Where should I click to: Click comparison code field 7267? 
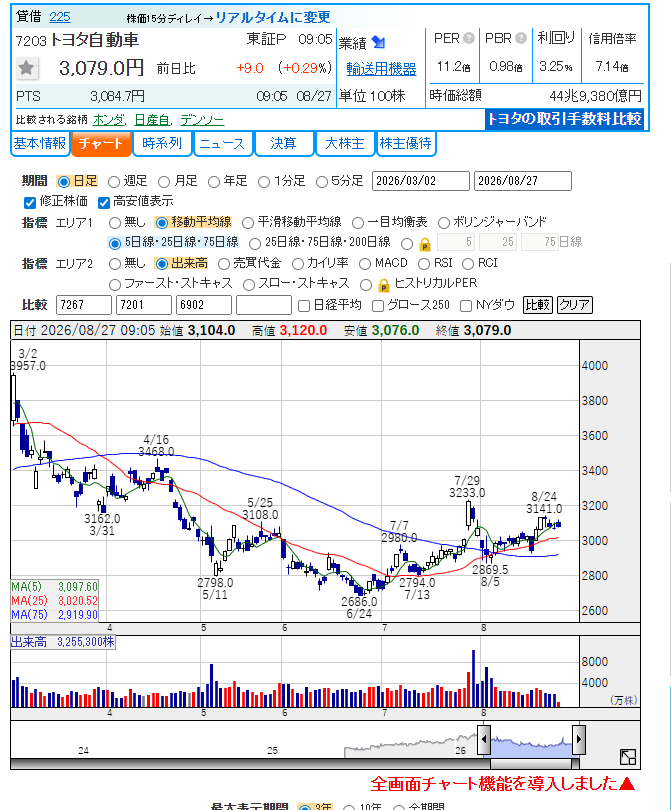pyautogui.click(x=84, y=305)
